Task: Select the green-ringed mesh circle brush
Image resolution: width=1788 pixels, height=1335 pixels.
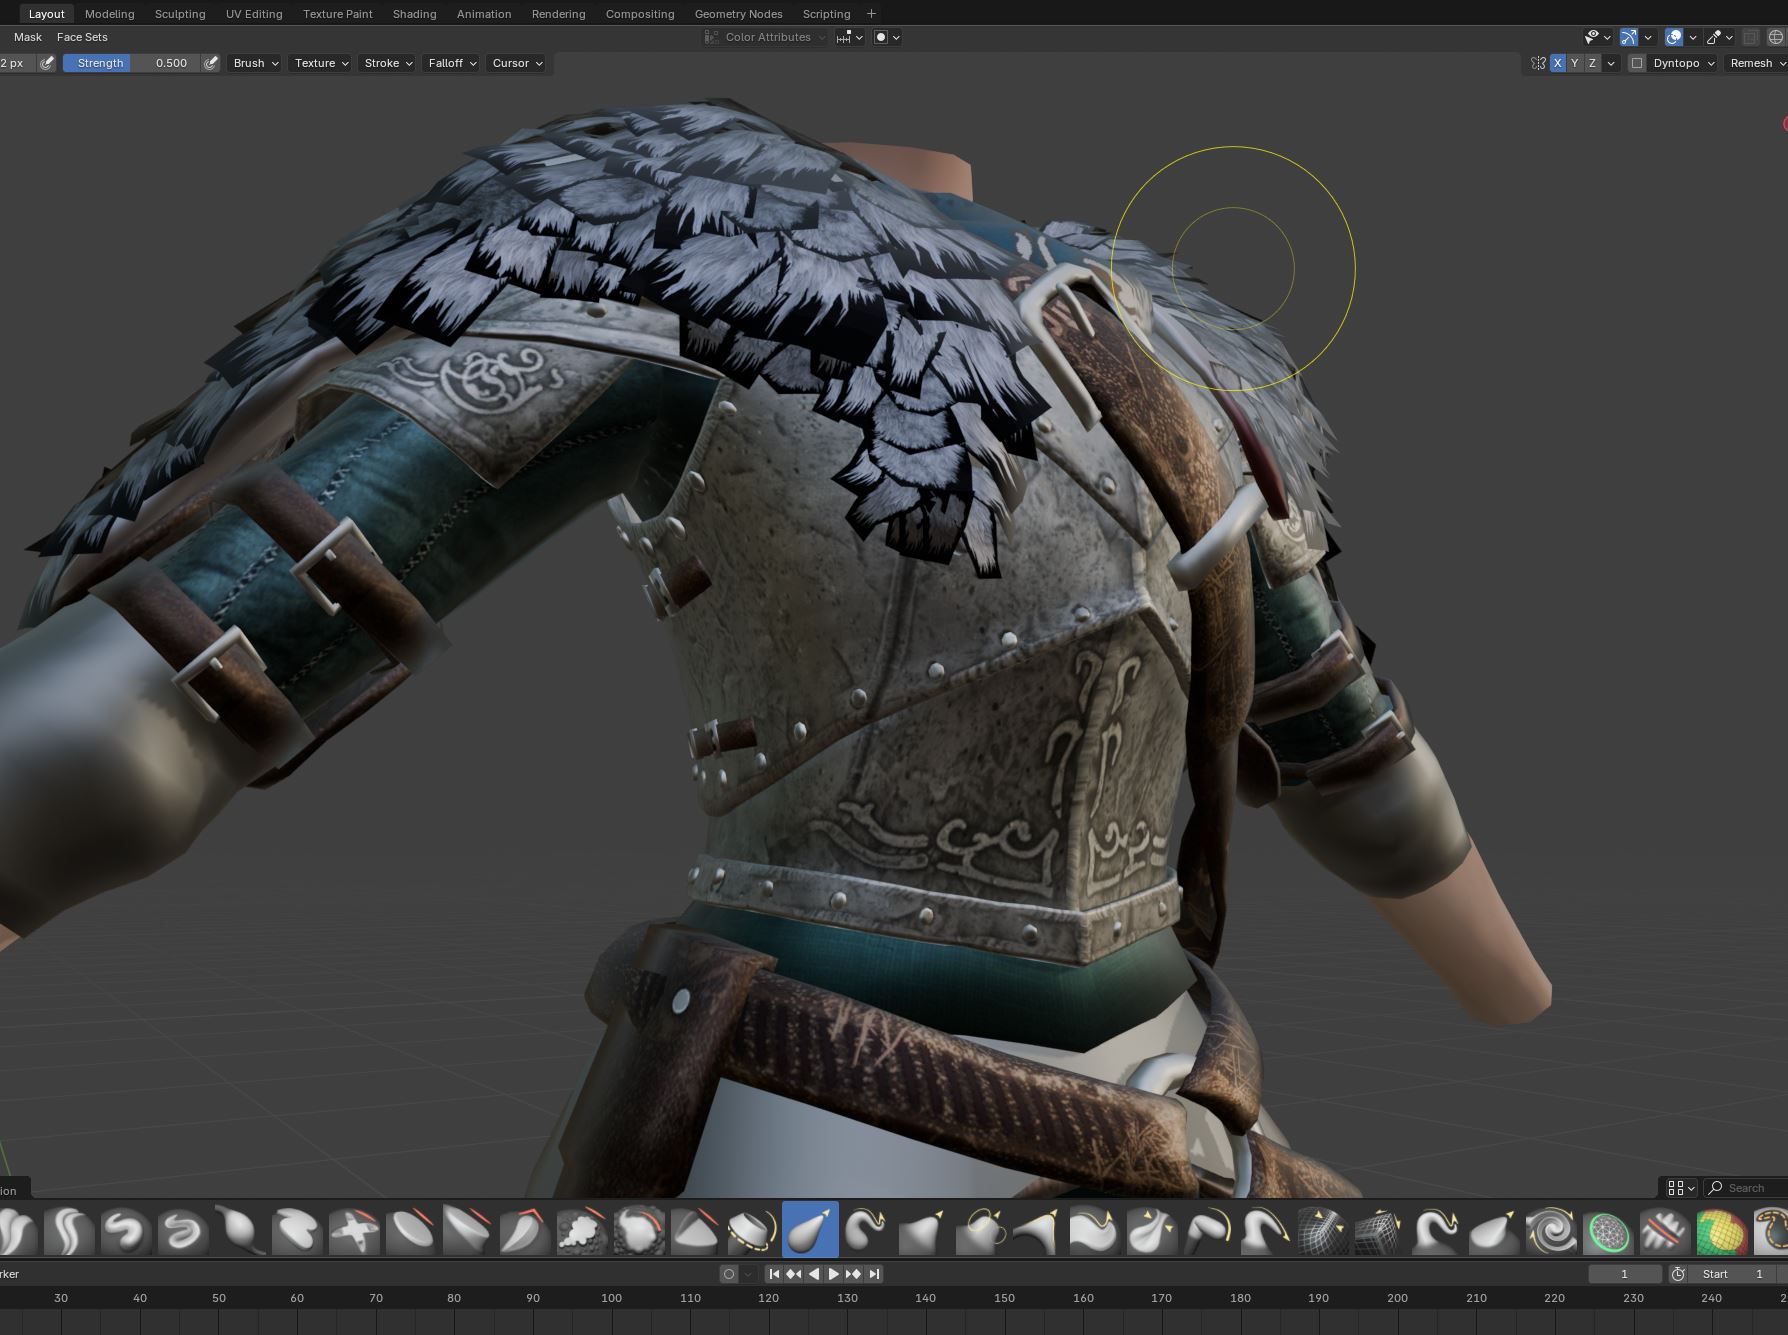Action: click(x=1608, y=1230)
